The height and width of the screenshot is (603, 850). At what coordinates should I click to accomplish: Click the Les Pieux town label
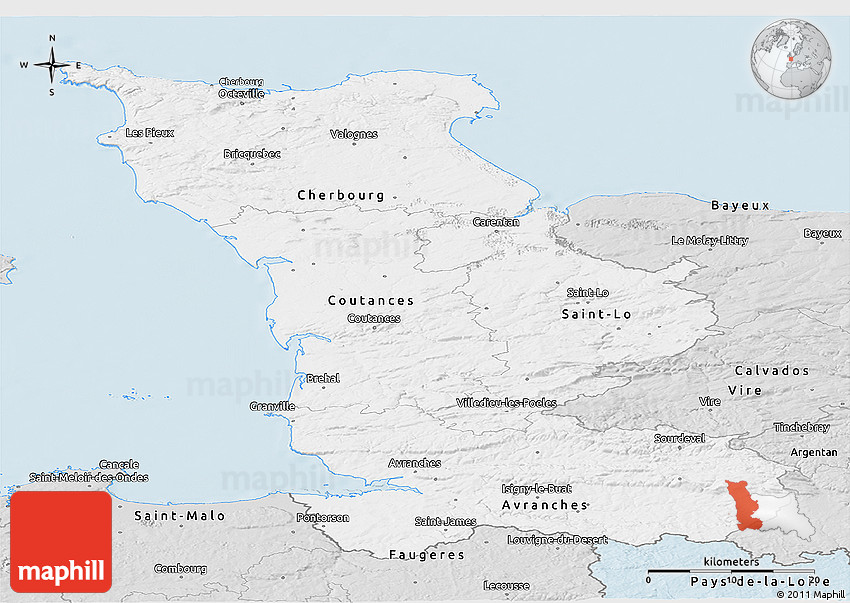click(150, 133)
